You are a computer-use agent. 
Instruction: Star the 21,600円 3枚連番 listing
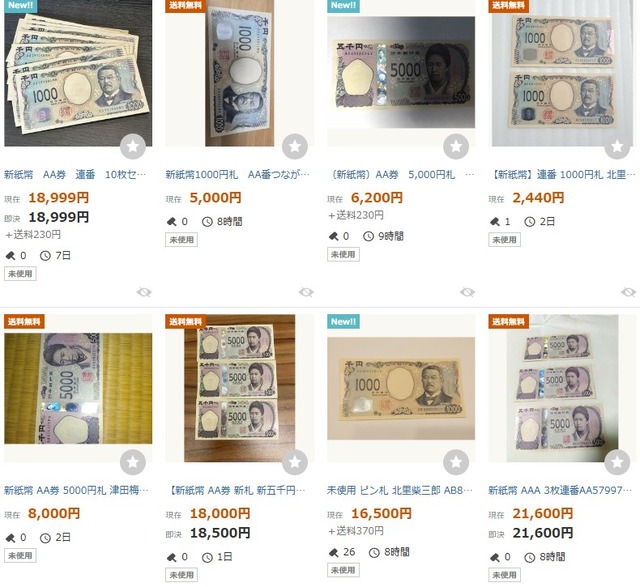[617, 462]
